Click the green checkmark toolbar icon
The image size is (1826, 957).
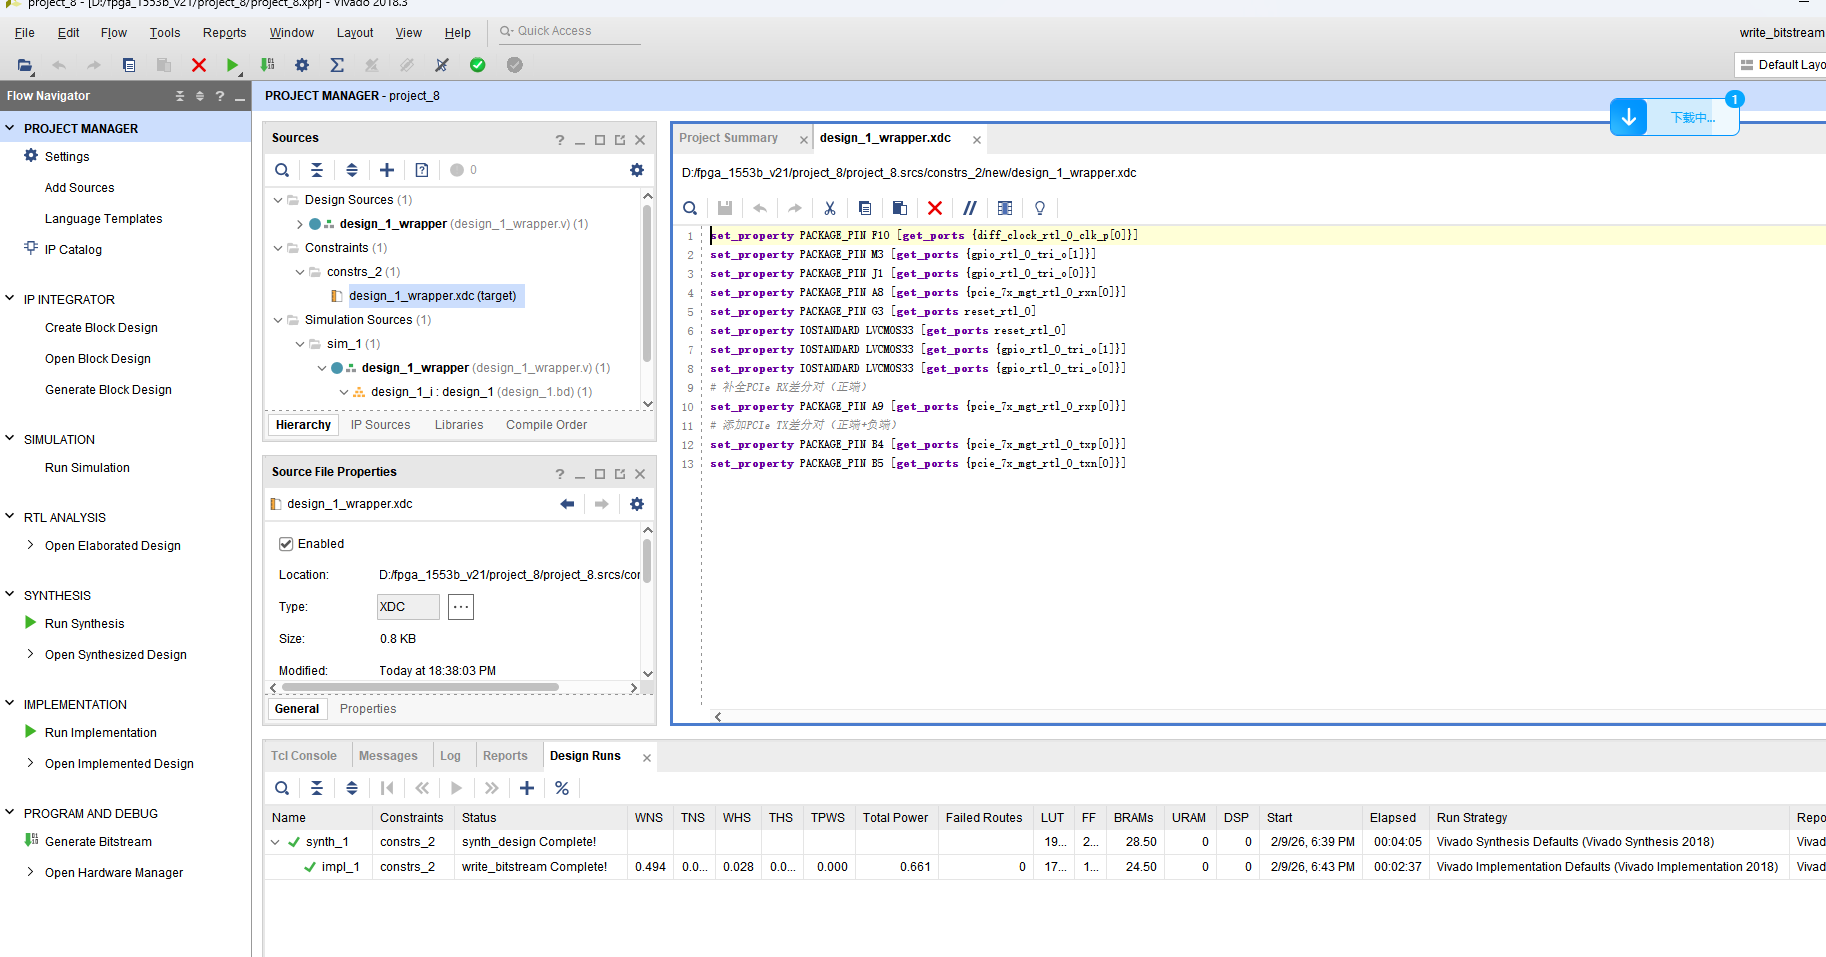click(x=478, y=65)
